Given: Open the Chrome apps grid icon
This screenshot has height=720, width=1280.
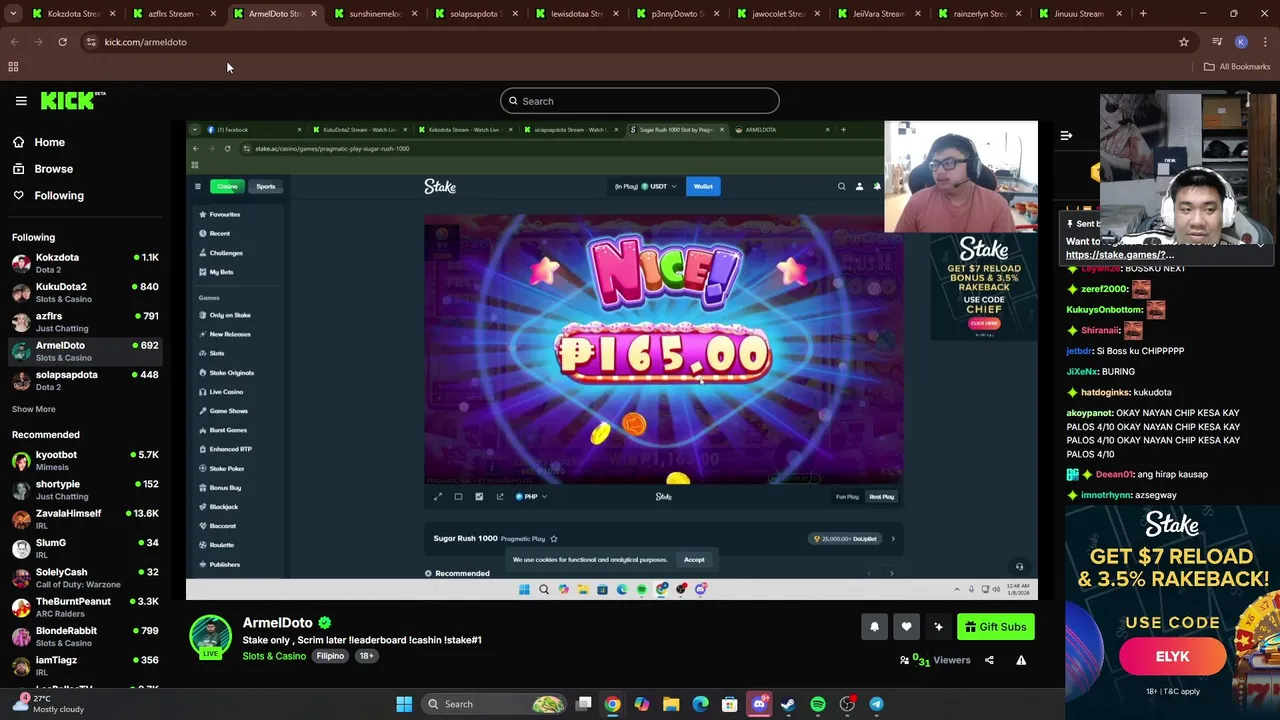Looking at the screenshot, I should pos(13,67).
